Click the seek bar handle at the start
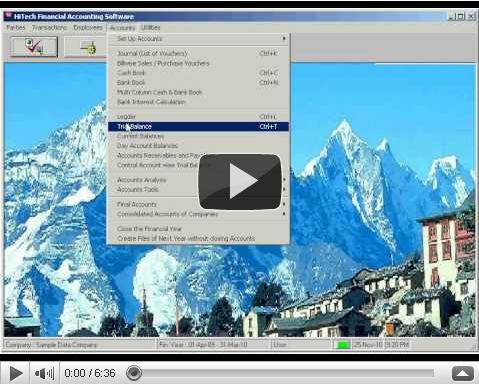479x384 pixels. pyautogui.click(x=134, y=373)
